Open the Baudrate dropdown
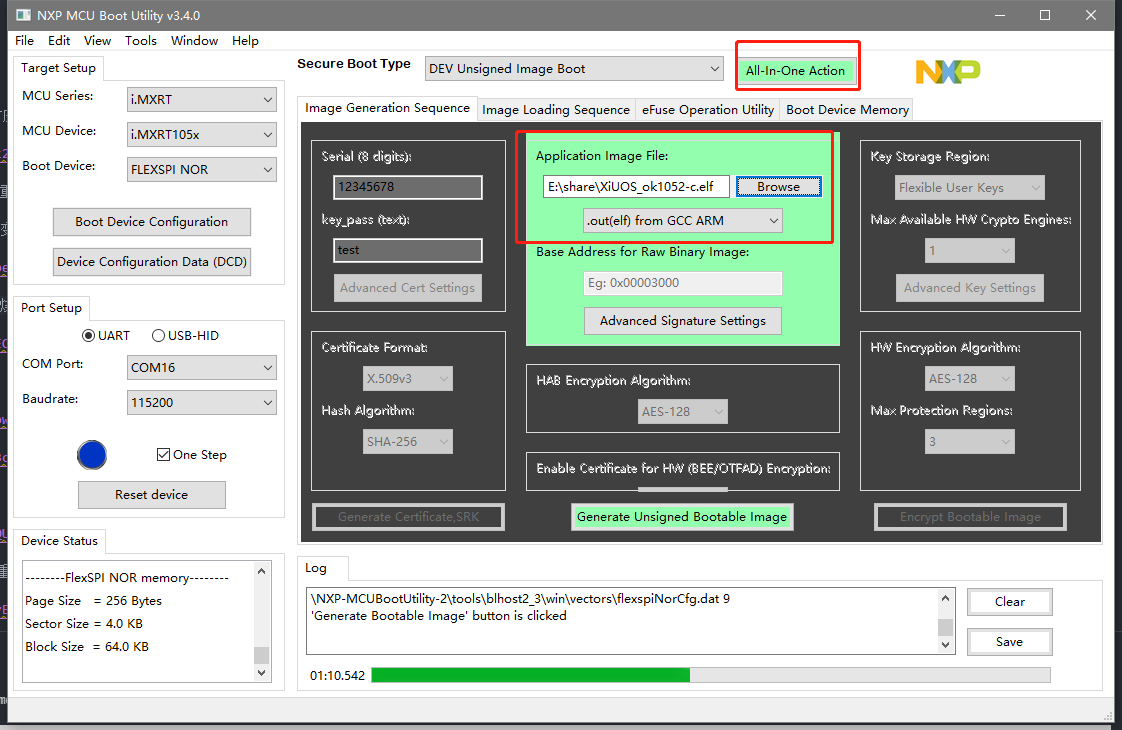The height and width of the screenshot is (730, 1122). pos(202,403)
